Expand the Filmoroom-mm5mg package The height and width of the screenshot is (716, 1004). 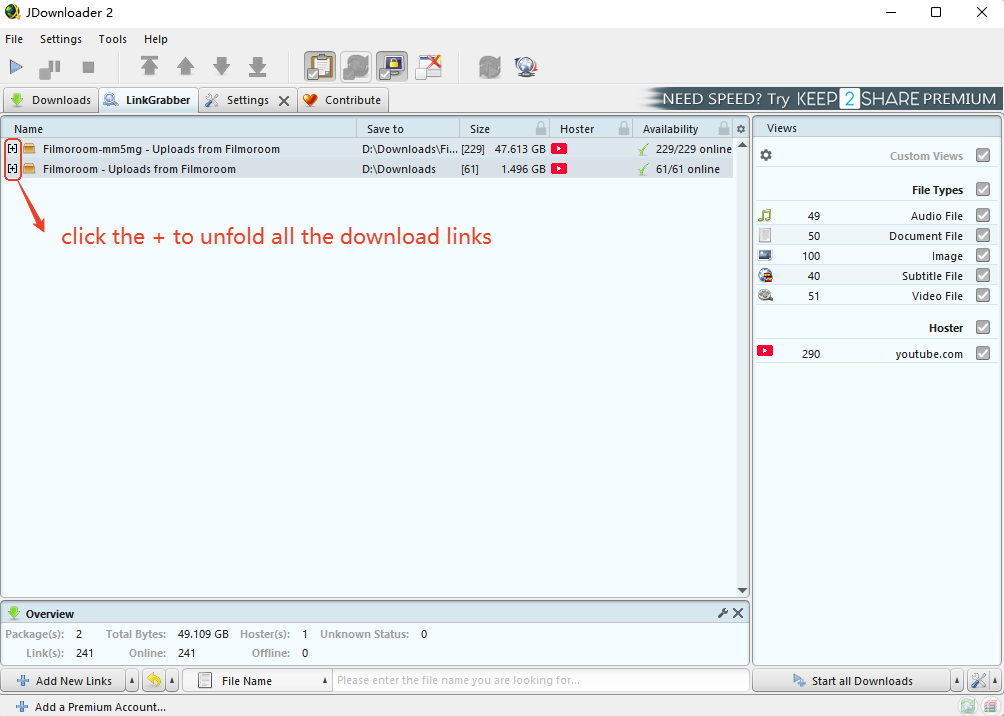(12, 149)
